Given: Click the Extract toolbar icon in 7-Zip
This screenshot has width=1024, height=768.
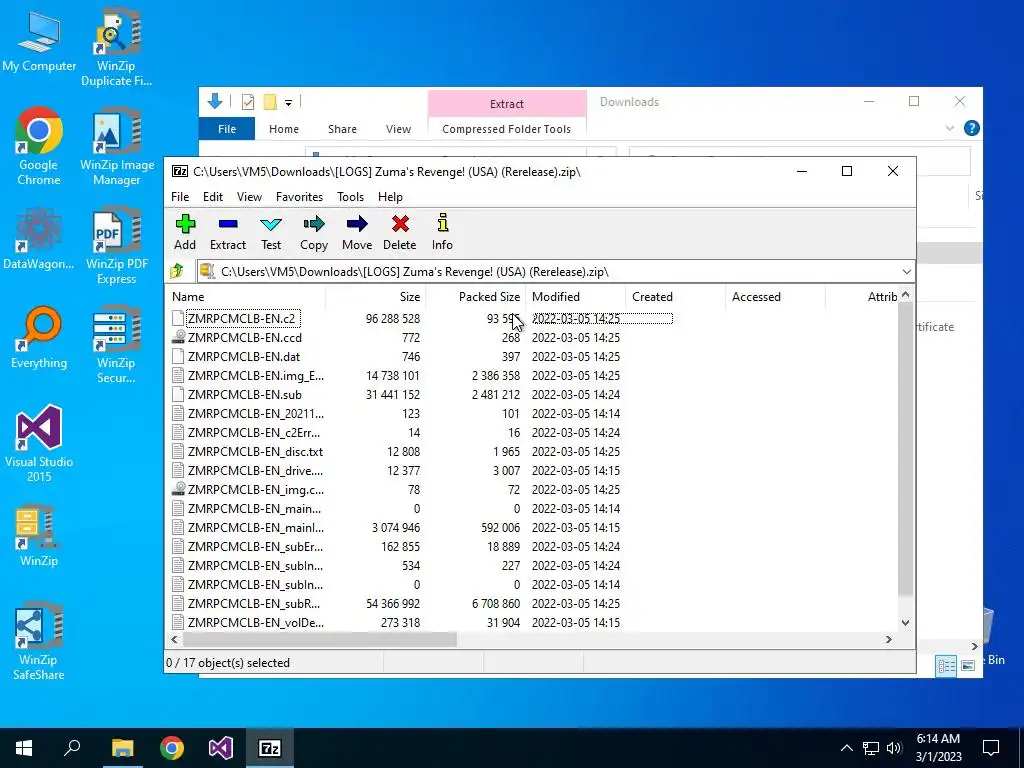Looking at the screenshot, I should (227, 232).
